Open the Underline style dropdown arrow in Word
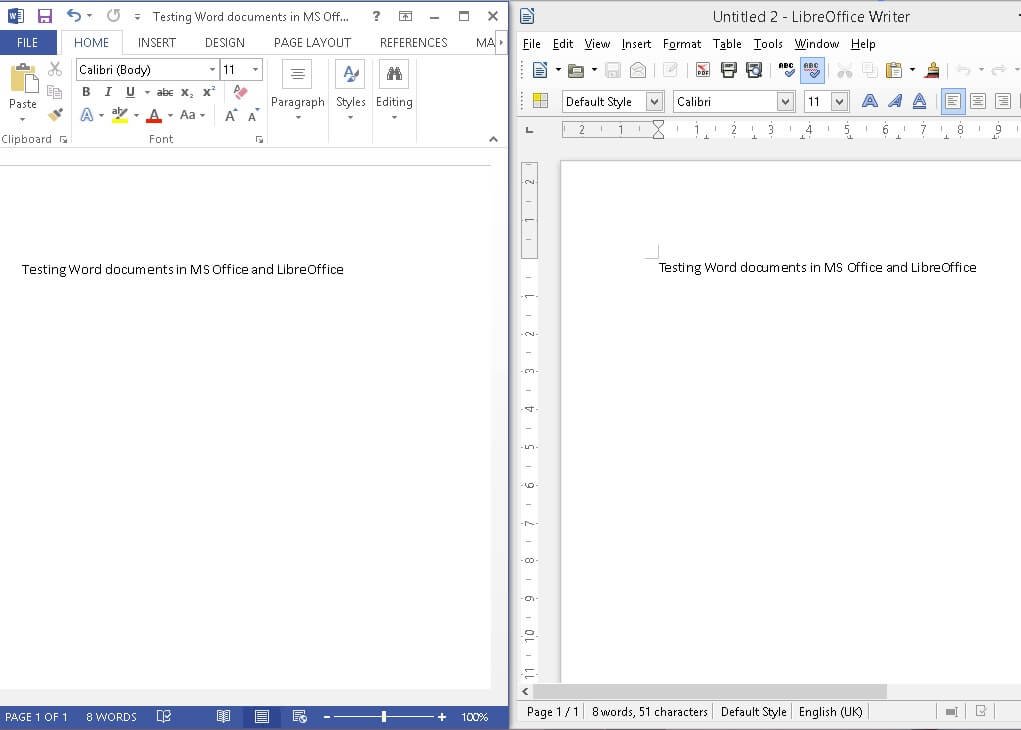Viewport: 1021px width, 730px height. click(x=147, y=92)
